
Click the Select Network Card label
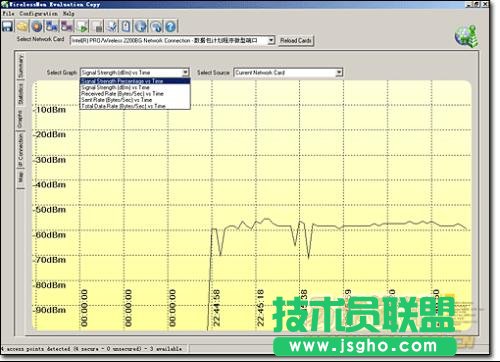(x=40, y=39)
